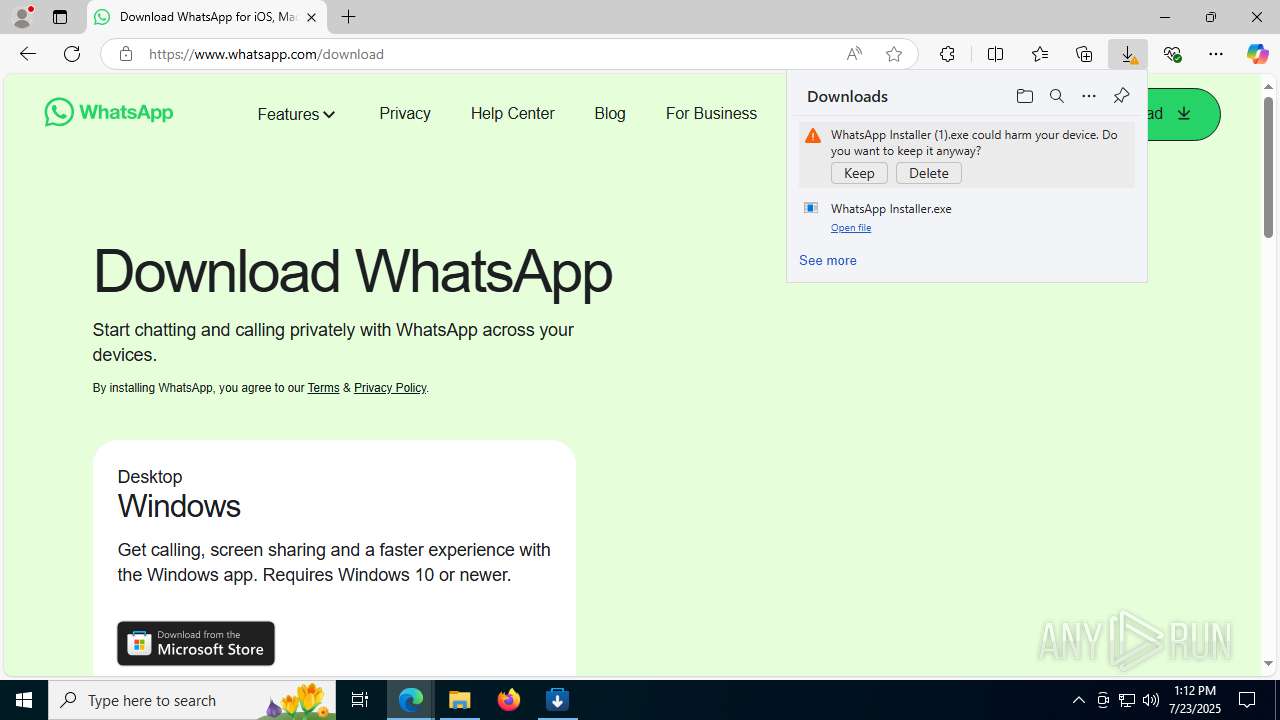This screenshot has width=1280, height=720.
Task: Click the page vertical scrollbar thumb
Action: (1268, 167)
